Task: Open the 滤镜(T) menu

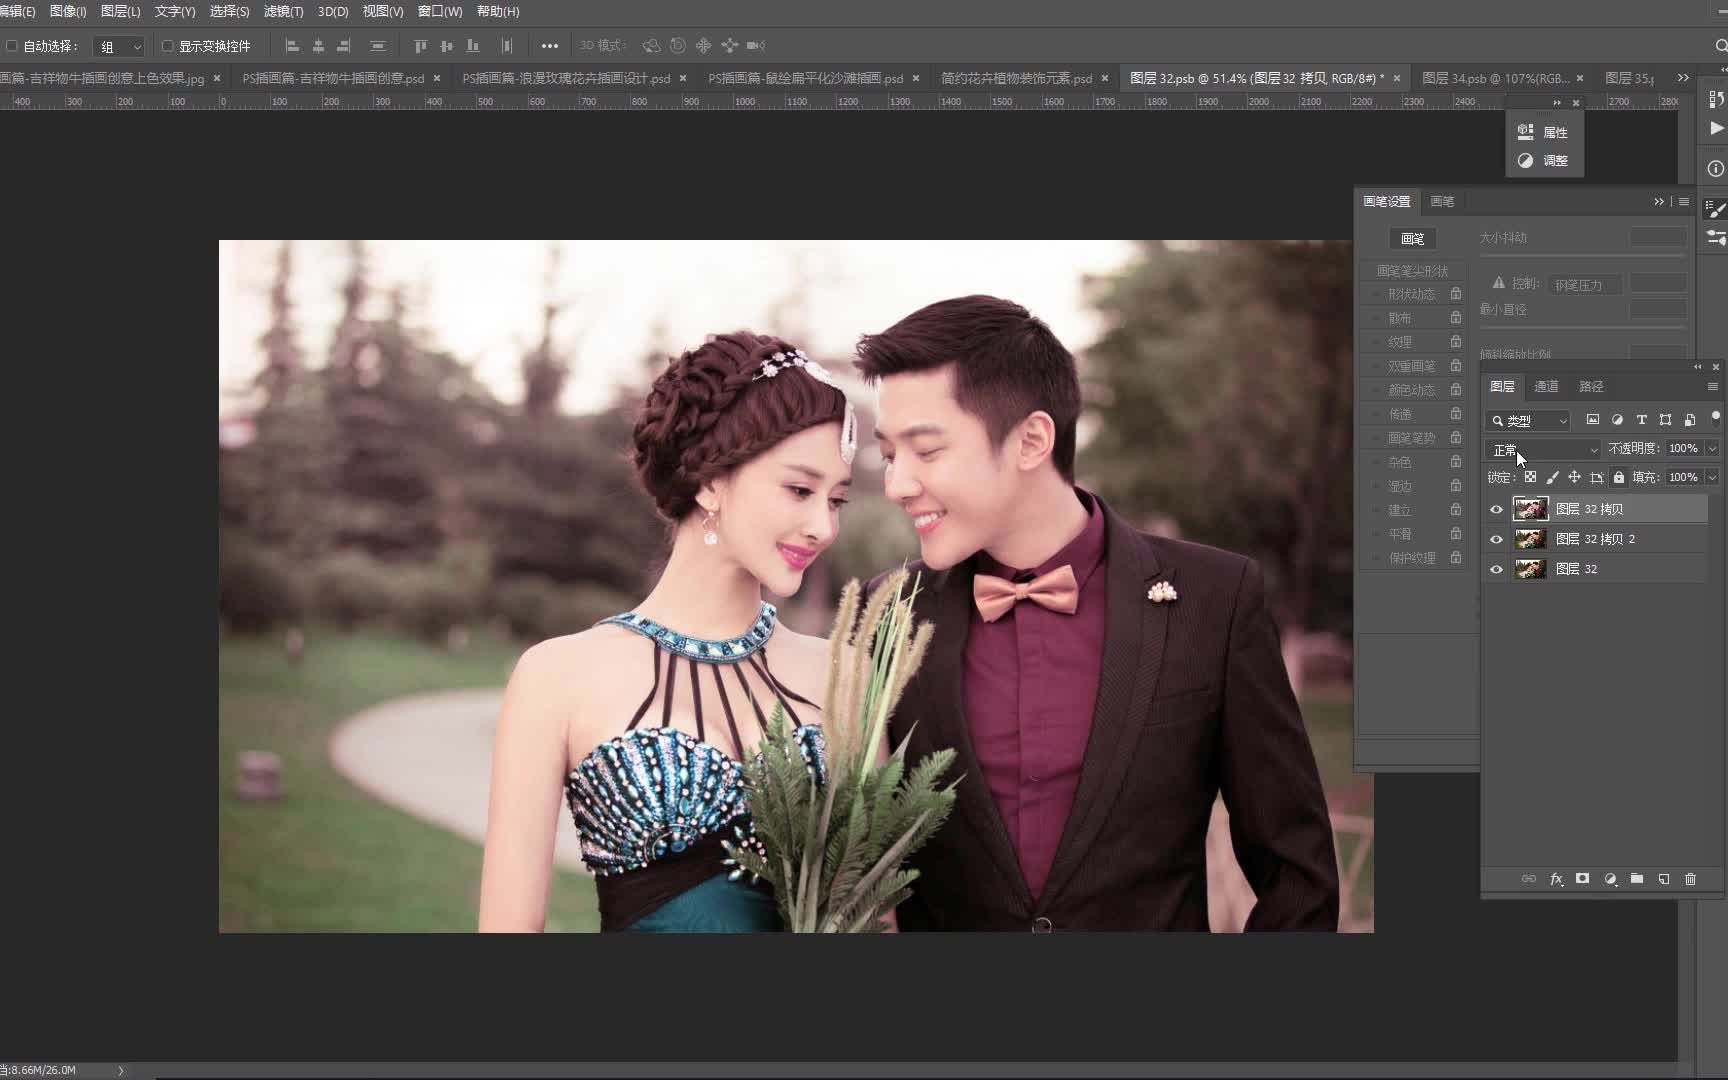Action: [283, 11]
